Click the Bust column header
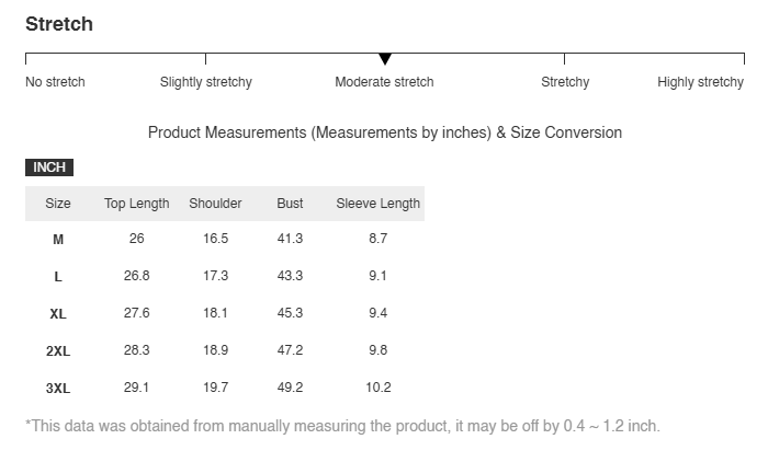This screenshot has width=768, height=462. pos(290,204)
